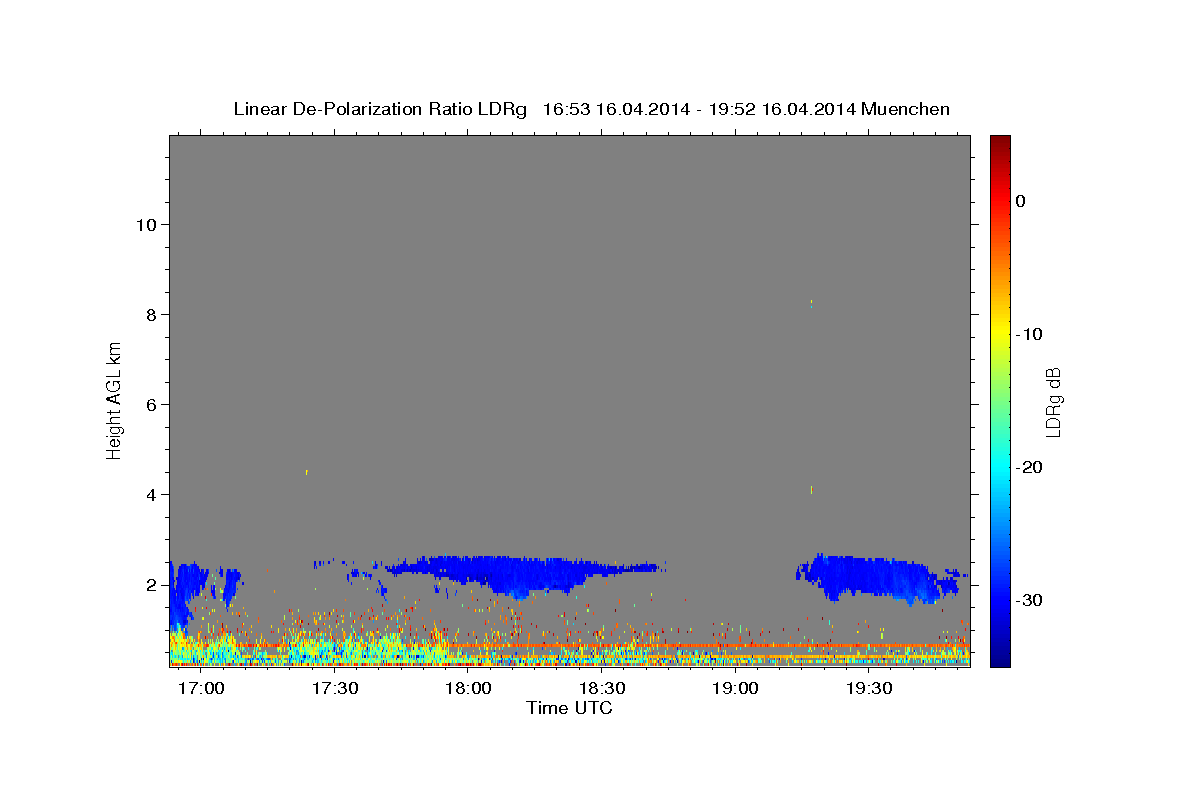Screen dimensions: 1200x800
Task: Click the 18:00 time tick label
Action: [x=468, y=689]
